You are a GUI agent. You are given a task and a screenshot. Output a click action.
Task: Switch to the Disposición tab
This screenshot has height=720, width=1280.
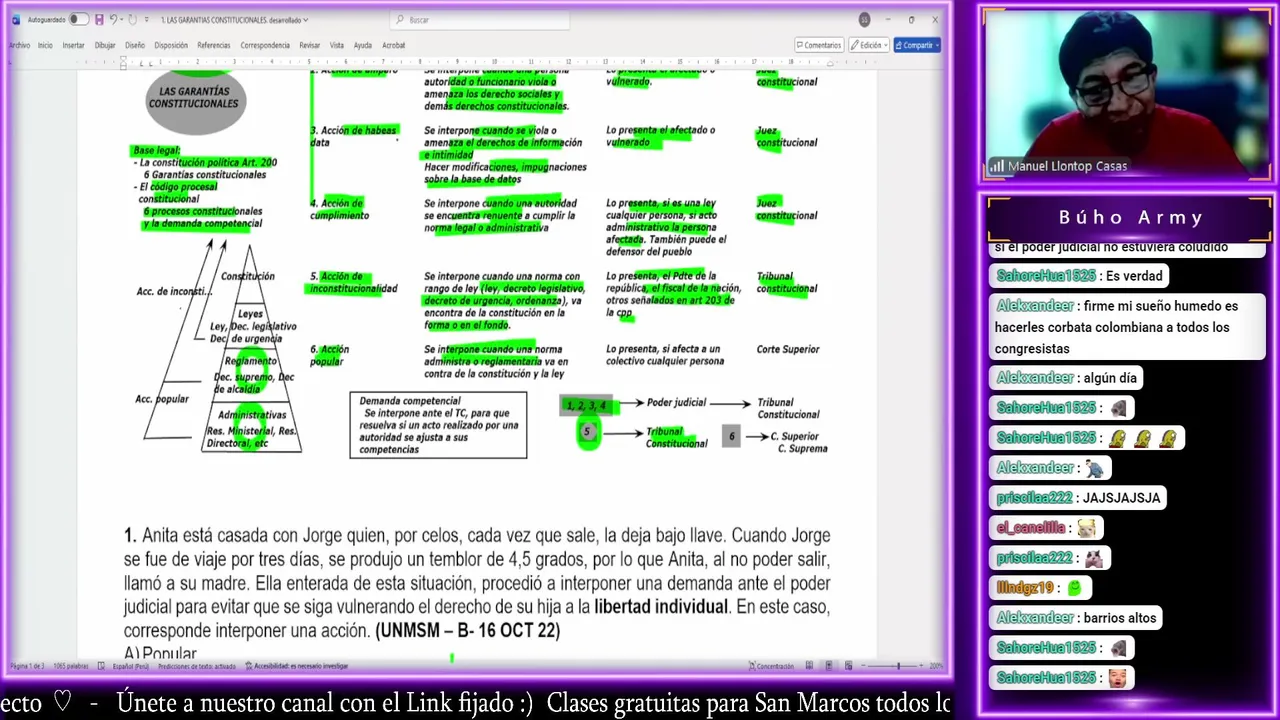point(171,45)
